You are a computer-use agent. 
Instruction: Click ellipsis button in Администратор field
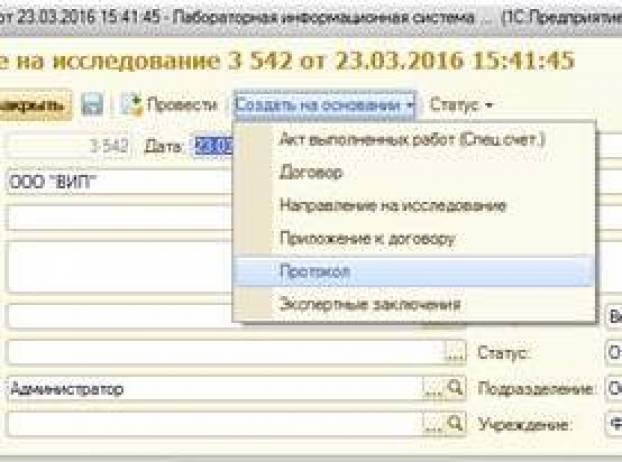point(433,388)
